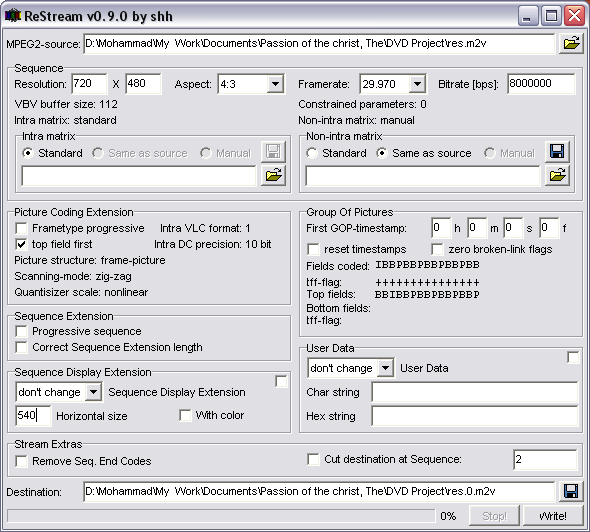
Task: Enable Frametype progressive checkbox
Action: [x=21, y=228]
